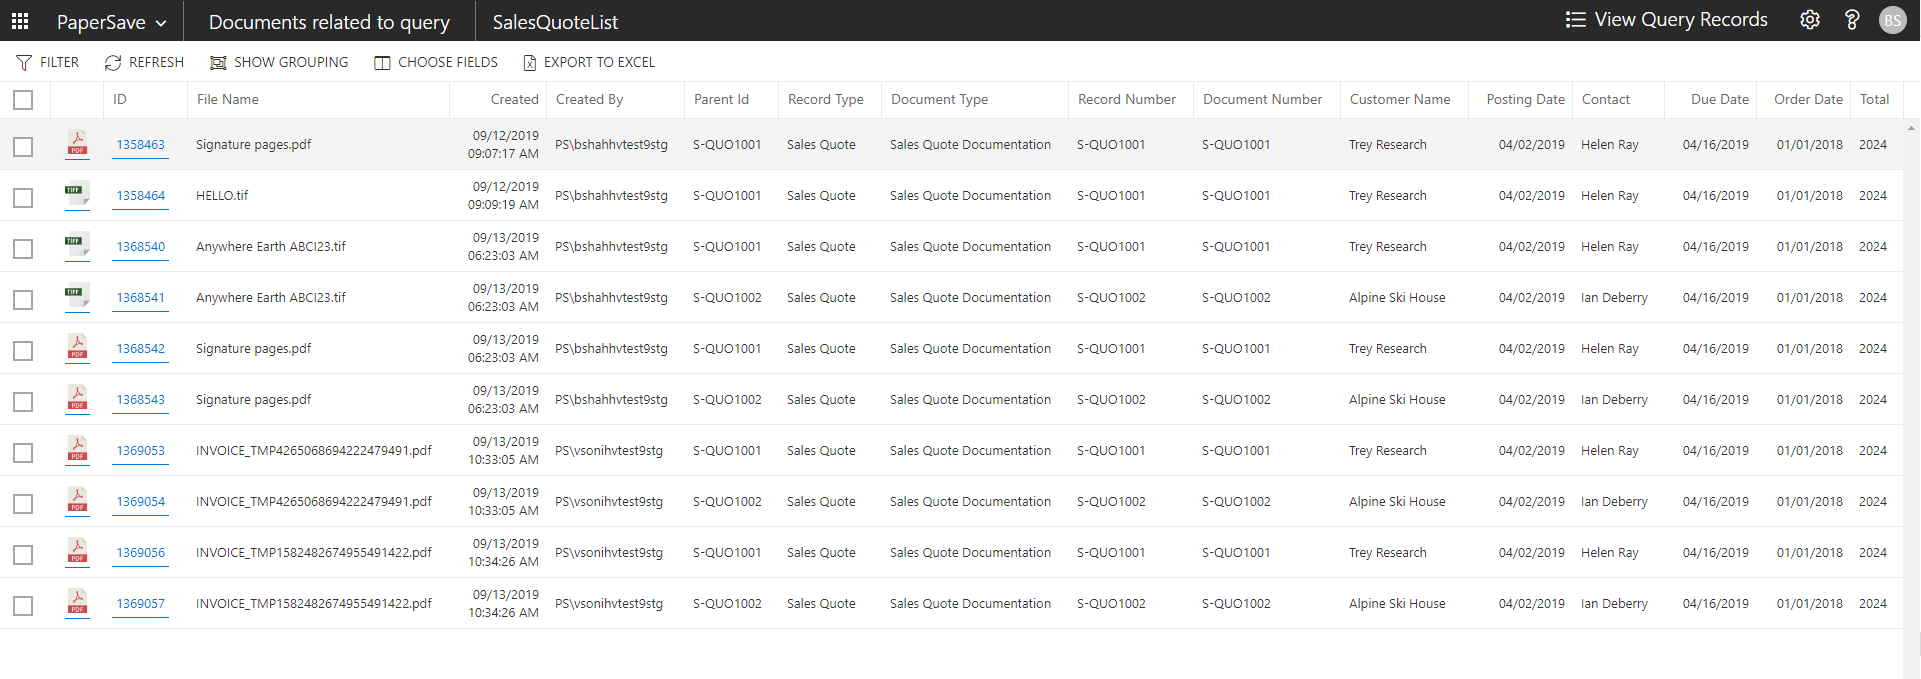Open the Choose Fields column picker

pyautogui.click(x=436, y=63)
